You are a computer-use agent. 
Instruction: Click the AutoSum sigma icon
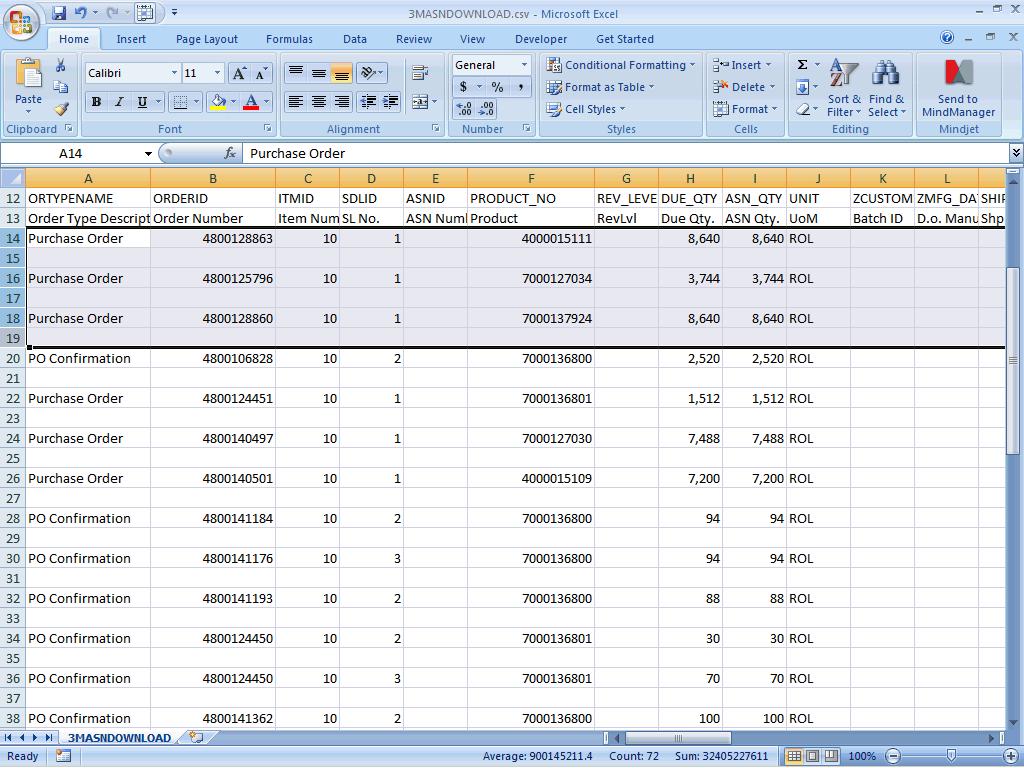803,65
